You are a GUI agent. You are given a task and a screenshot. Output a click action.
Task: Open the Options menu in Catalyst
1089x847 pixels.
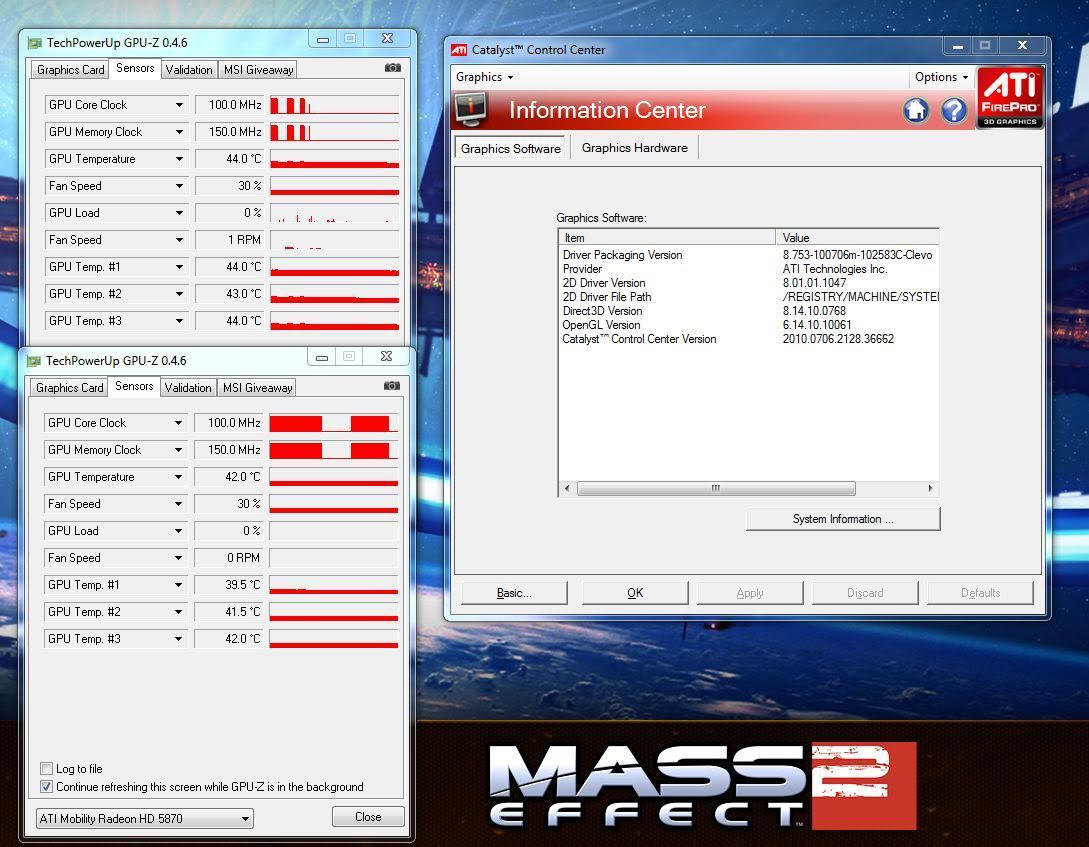941,77
